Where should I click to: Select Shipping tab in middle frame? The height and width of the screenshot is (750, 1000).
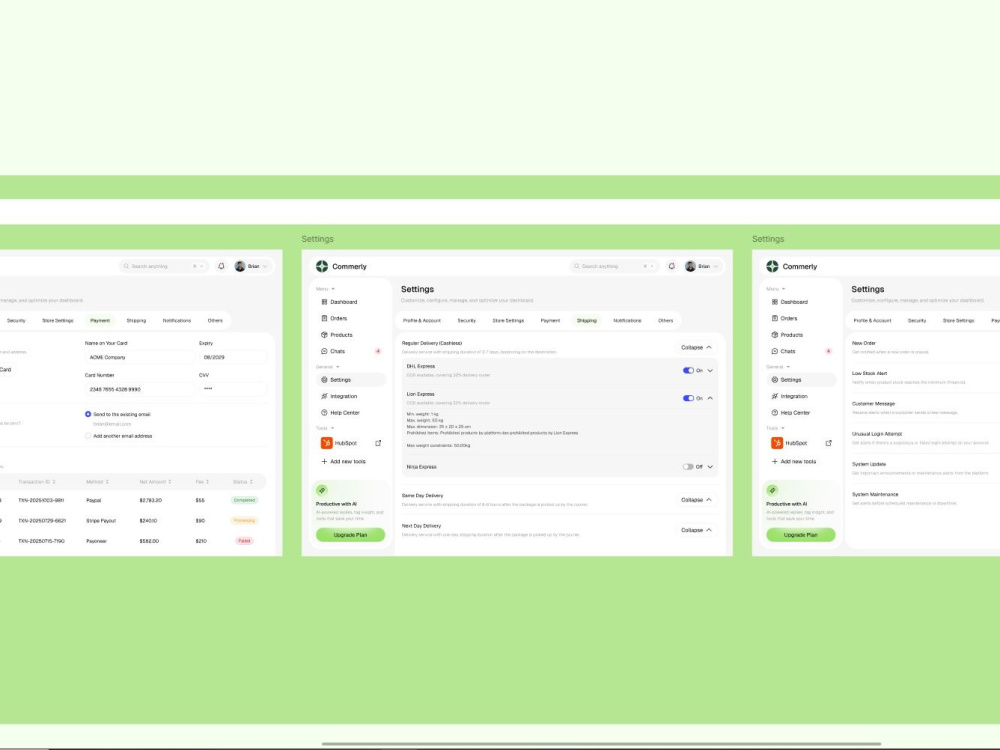point(587,320)
